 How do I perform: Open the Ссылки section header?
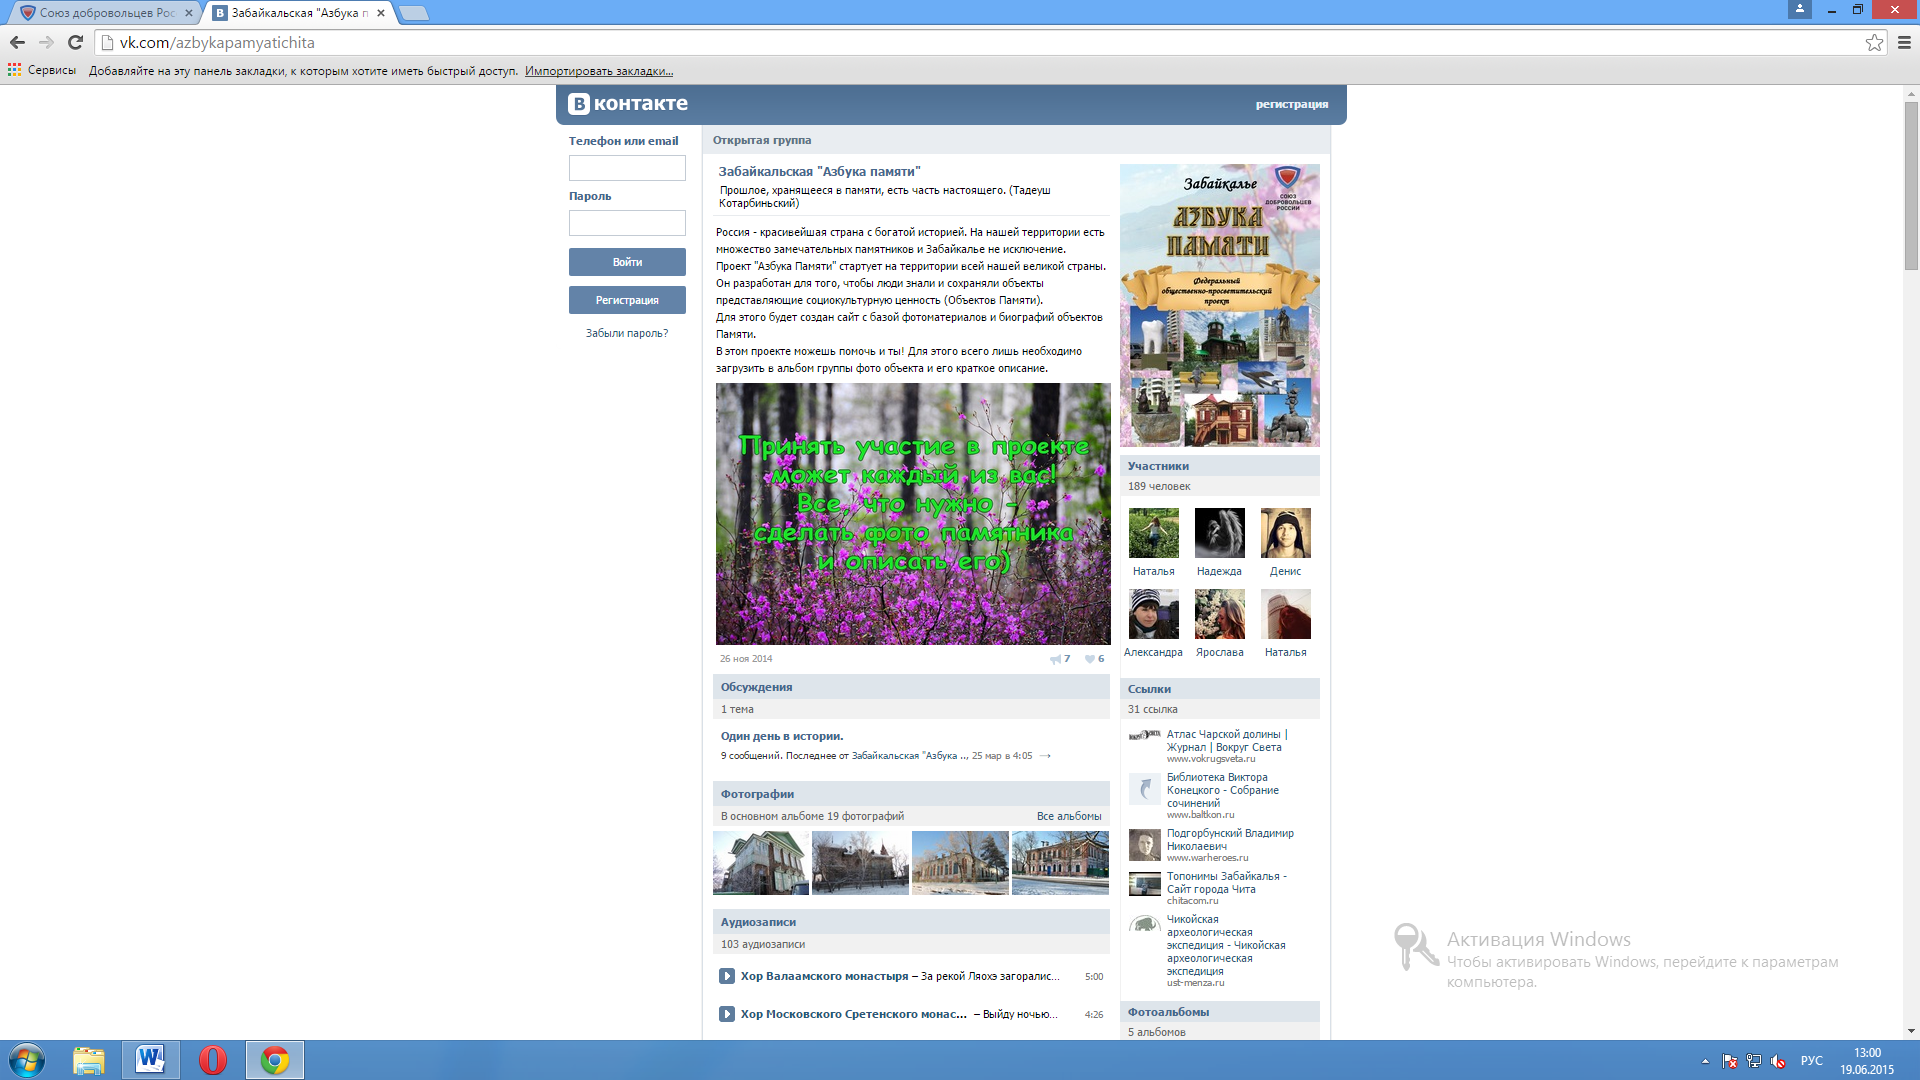tap(1219, 689)
